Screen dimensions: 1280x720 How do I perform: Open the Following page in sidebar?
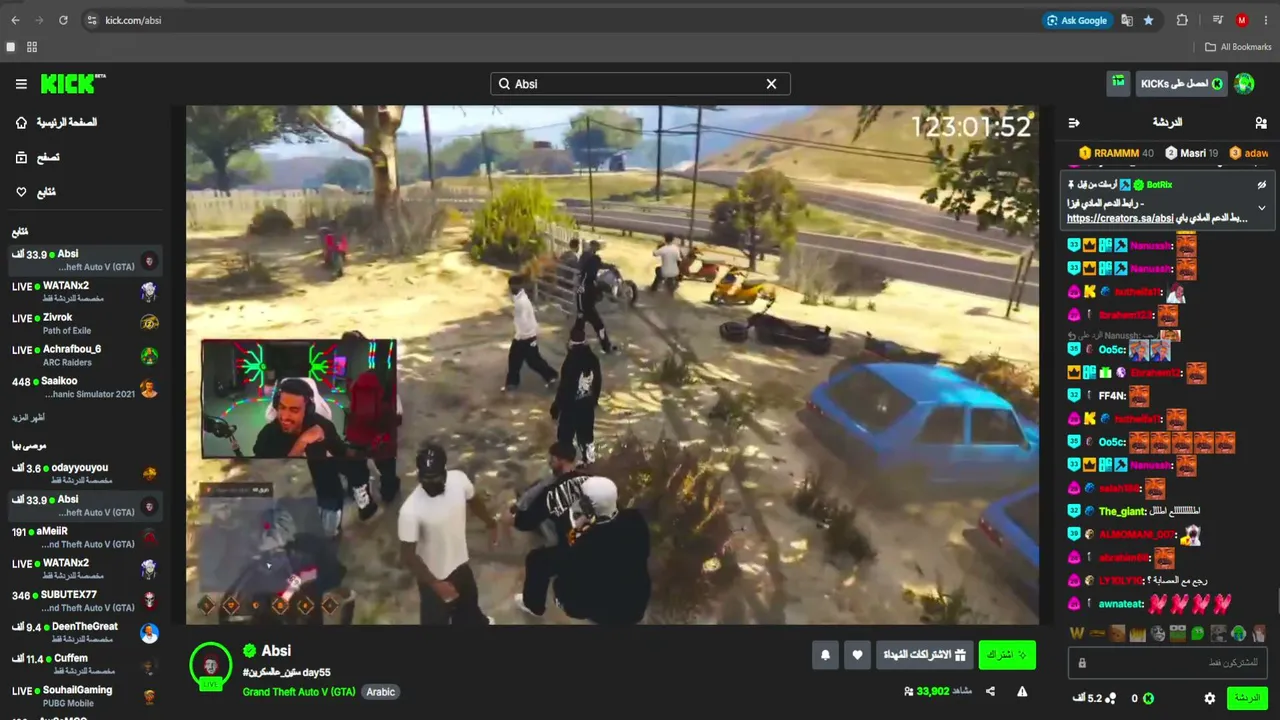36,192
